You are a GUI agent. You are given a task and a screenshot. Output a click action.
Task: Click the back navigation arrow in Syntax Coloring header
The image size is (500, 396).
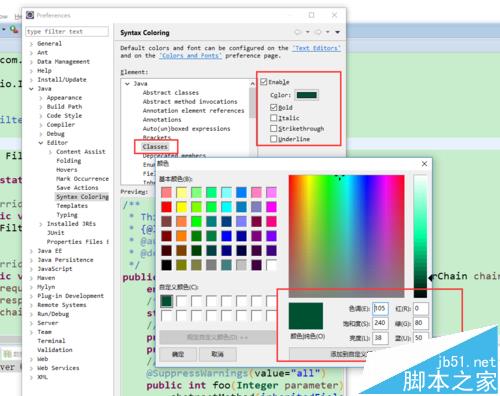(298, 32)
